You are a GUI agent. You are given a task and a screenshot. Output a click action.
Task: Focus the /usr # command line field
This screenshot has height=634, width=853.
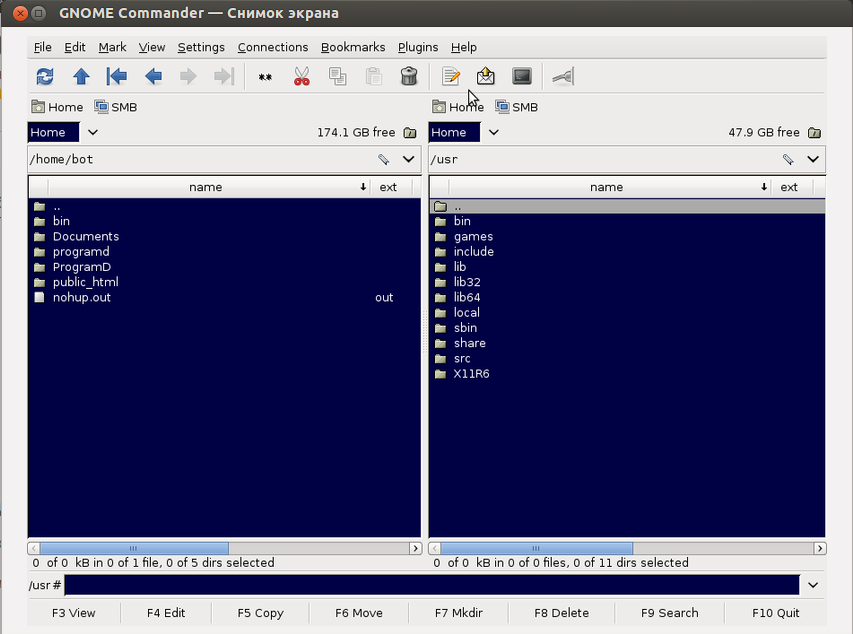[432, 585]
